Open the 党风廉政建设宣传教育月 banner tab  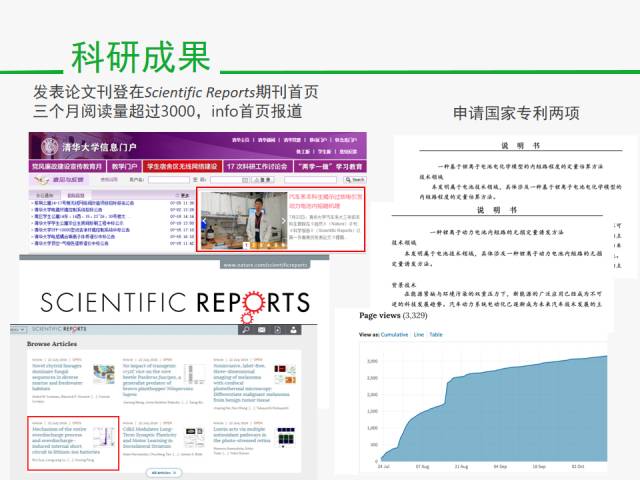point(67,167)
